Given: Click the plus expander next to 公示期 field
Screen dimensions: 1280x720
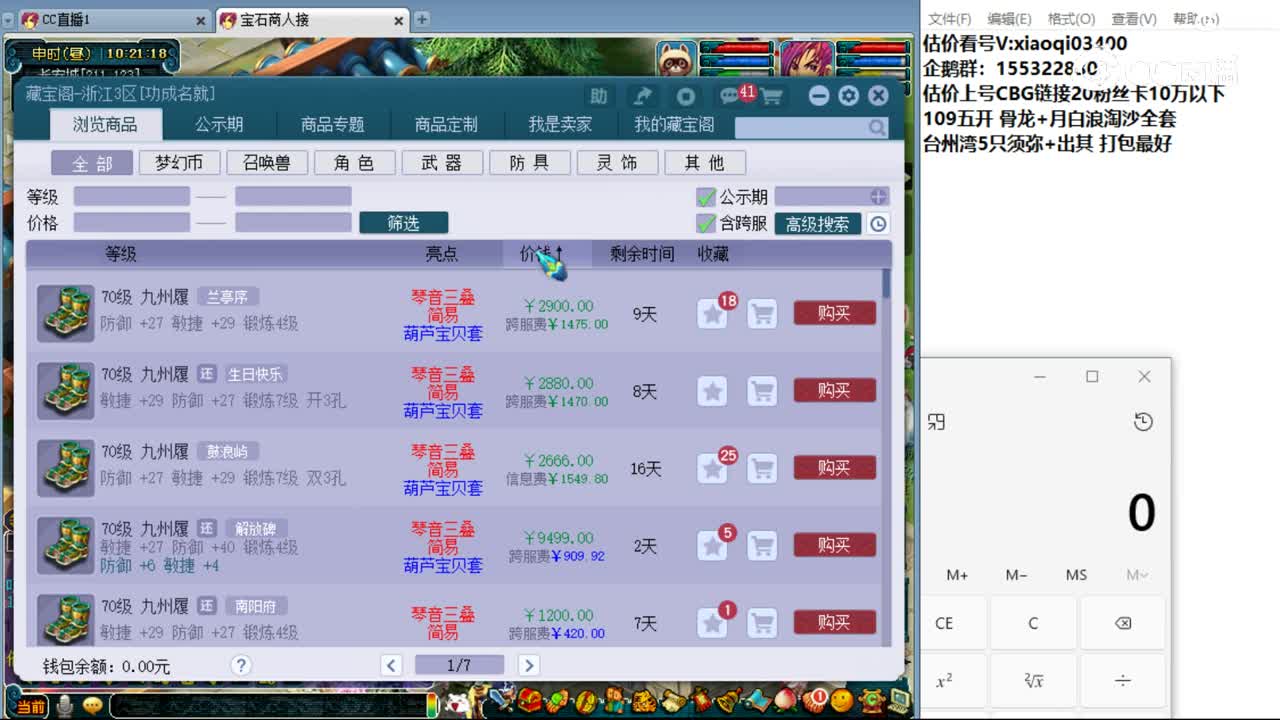Looking at the screenshot, I should (x=876, y=197).
